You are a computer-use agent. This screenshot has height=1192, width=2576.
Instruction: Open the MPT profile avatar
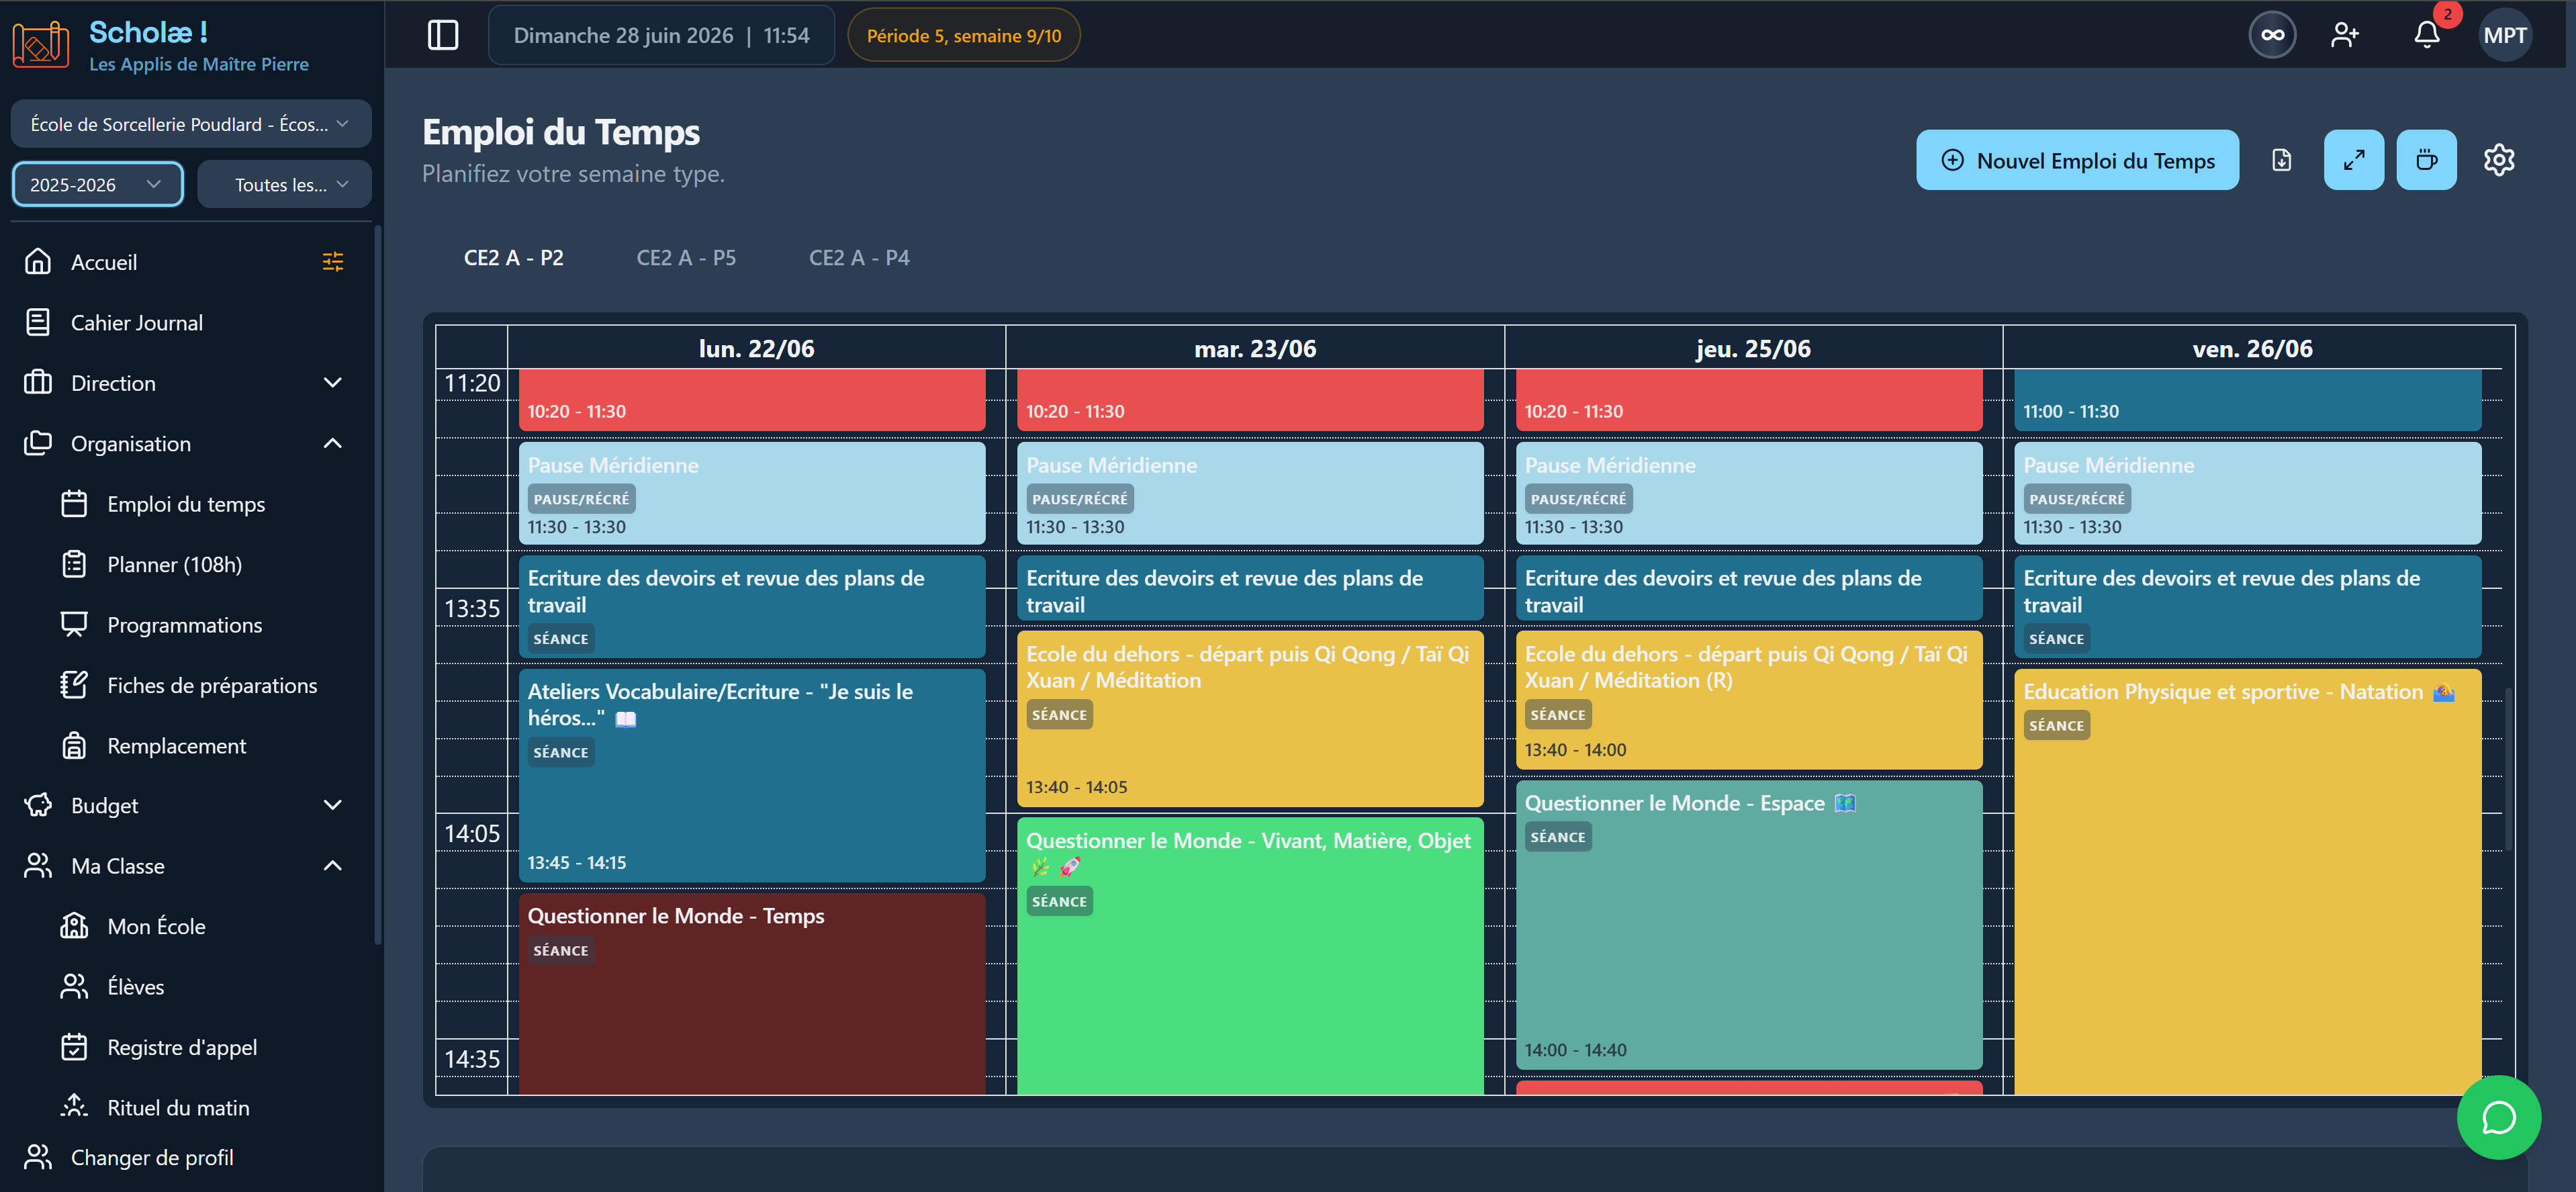(x=2504, y=35)
